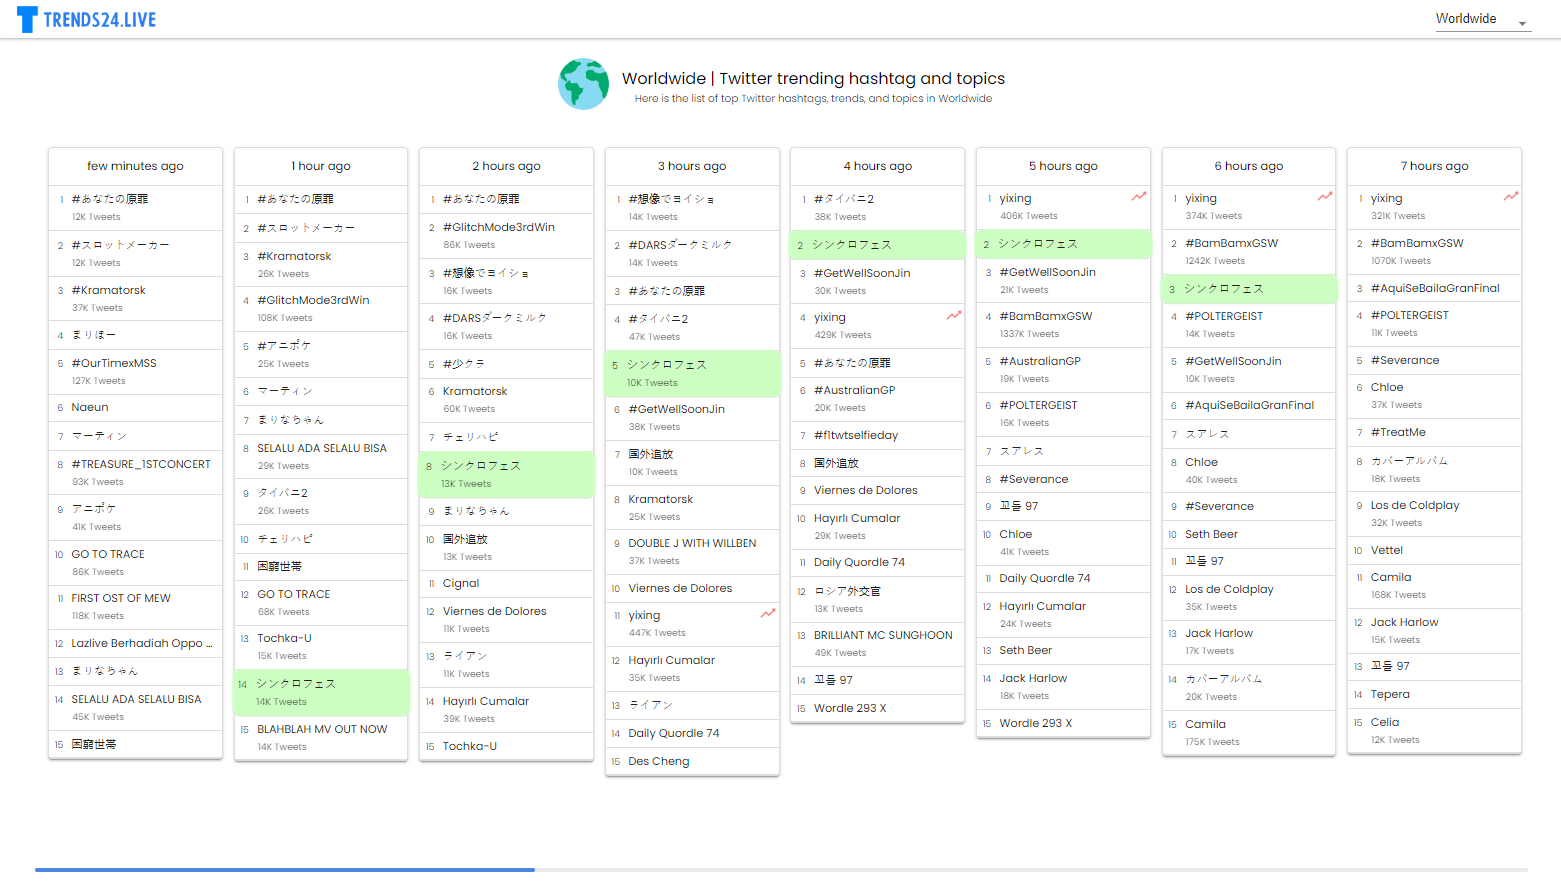Image resolution: width=1561 pixels, height=895 pixels.
Task: Click trending-up icon for yixing, 3 hours ago
Action: [x=768, y=614]
